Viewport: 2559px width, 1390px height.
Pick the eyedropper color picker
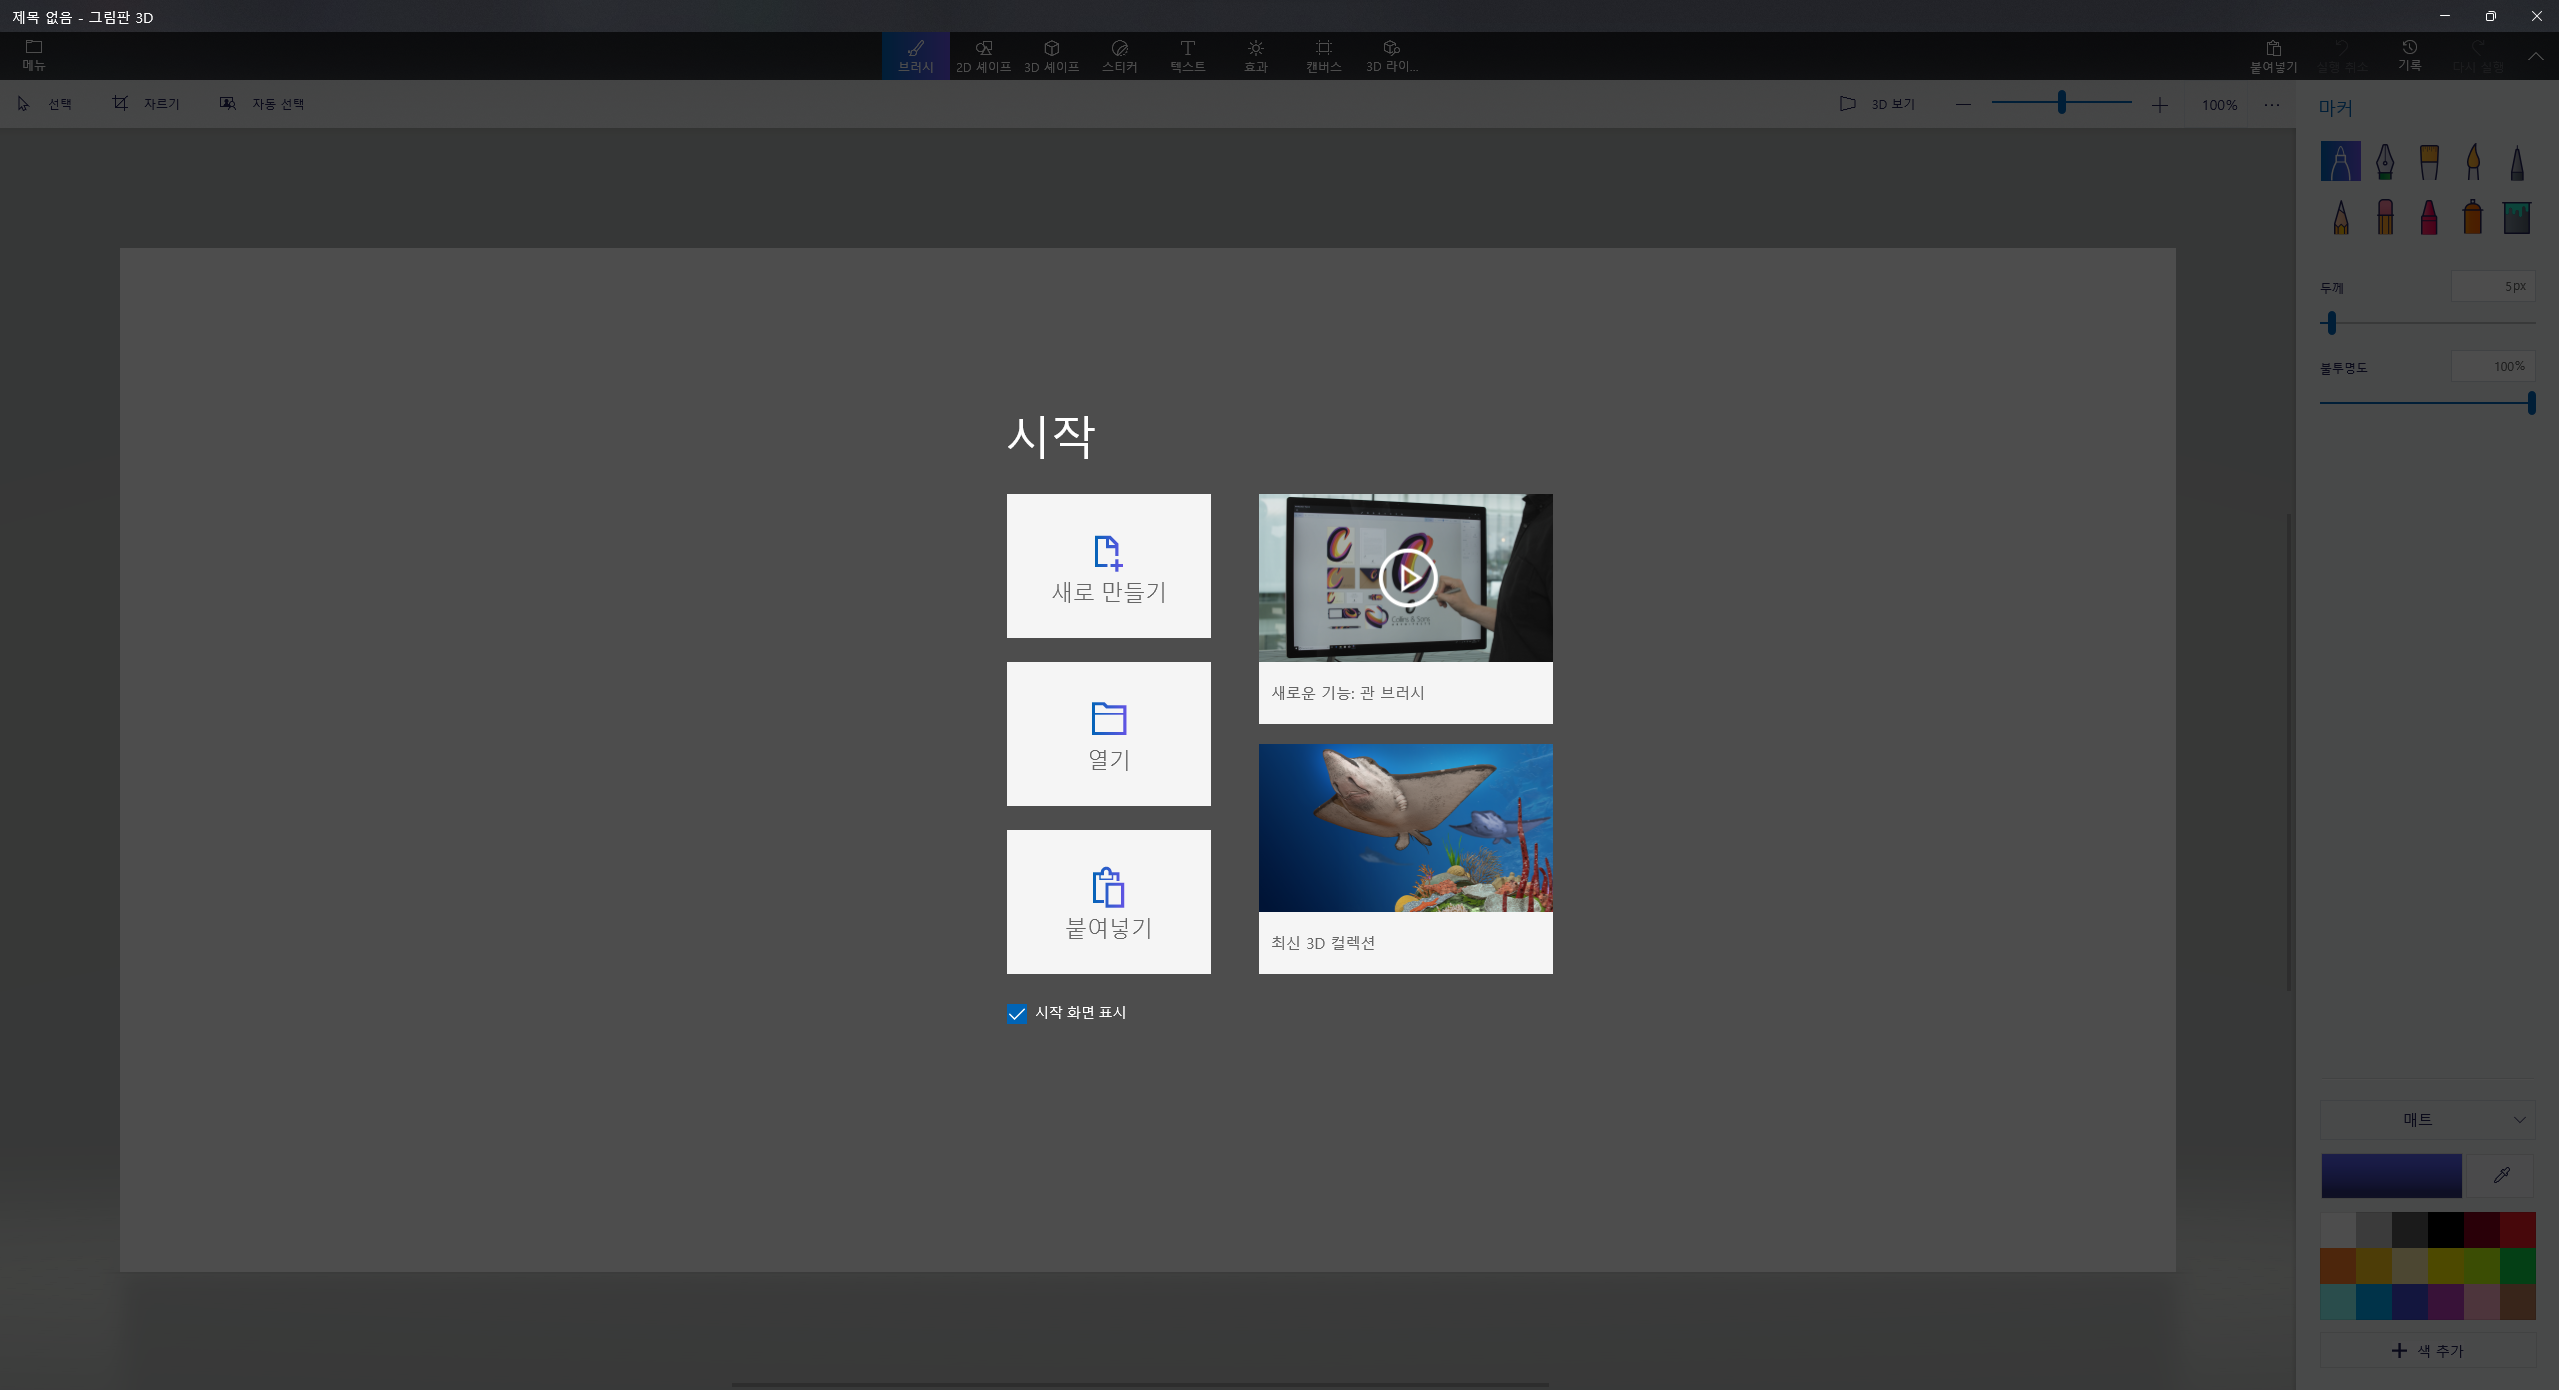tap(2501, 1175)
